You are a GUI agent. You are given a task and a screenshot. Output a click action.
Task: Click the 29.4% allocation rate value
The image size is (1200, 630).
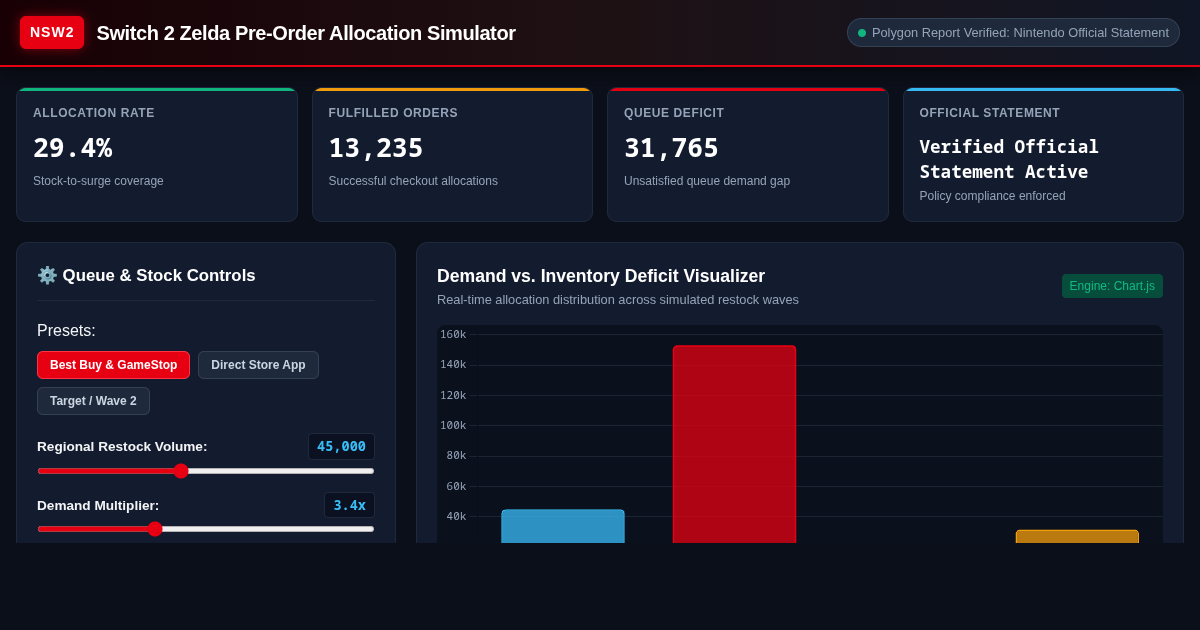(72, 148)
